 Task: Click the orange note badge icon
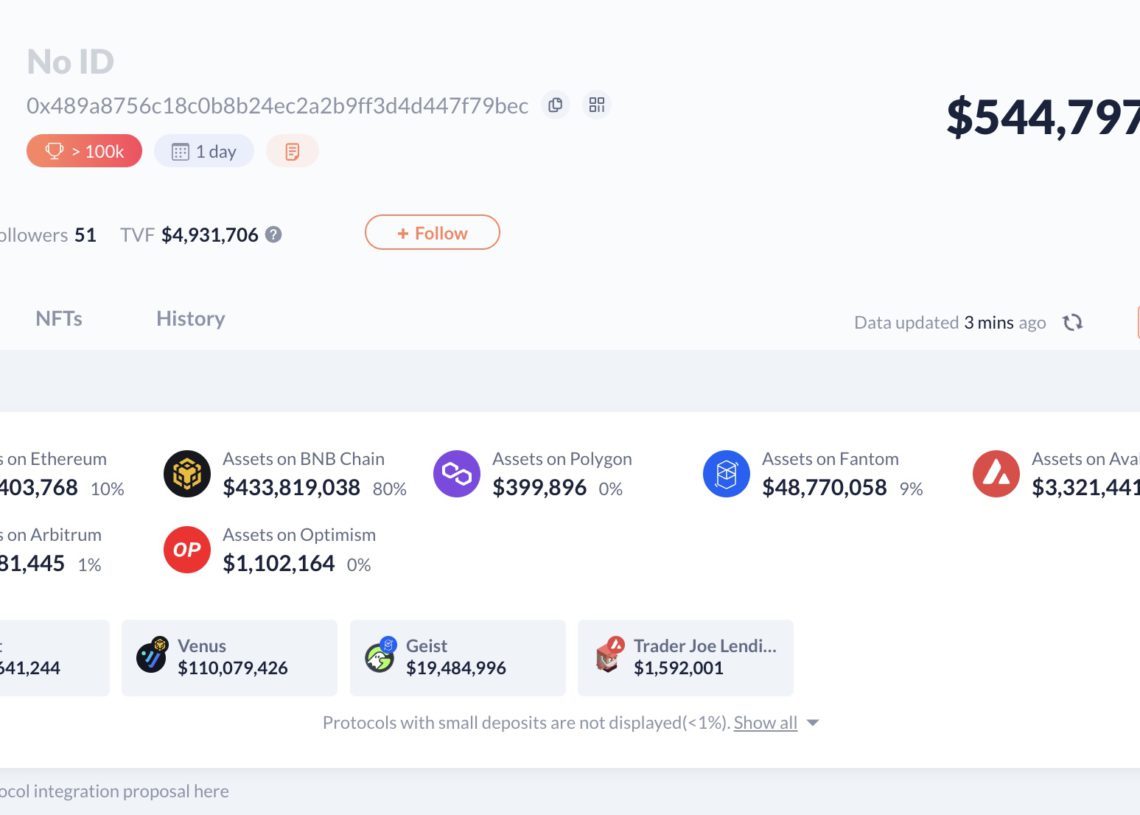(292, 151)
